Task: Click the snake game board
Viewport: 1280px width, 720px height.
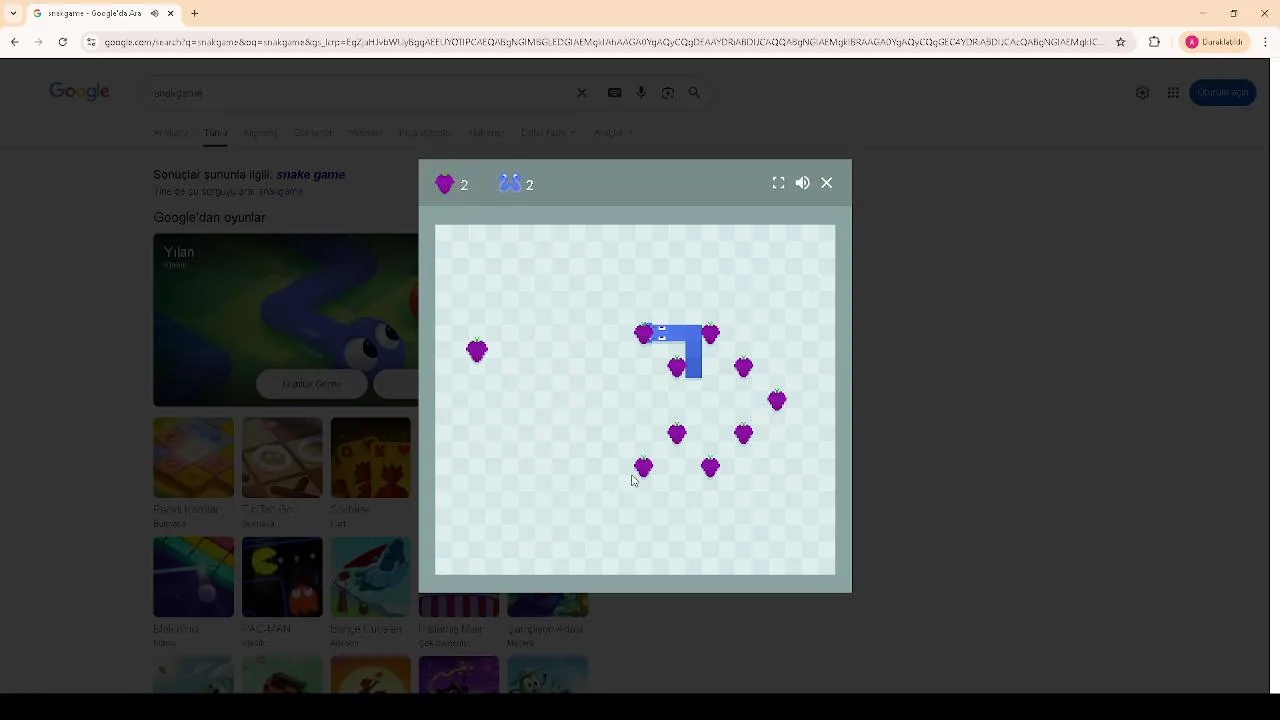Action: [x=635, y=400]
